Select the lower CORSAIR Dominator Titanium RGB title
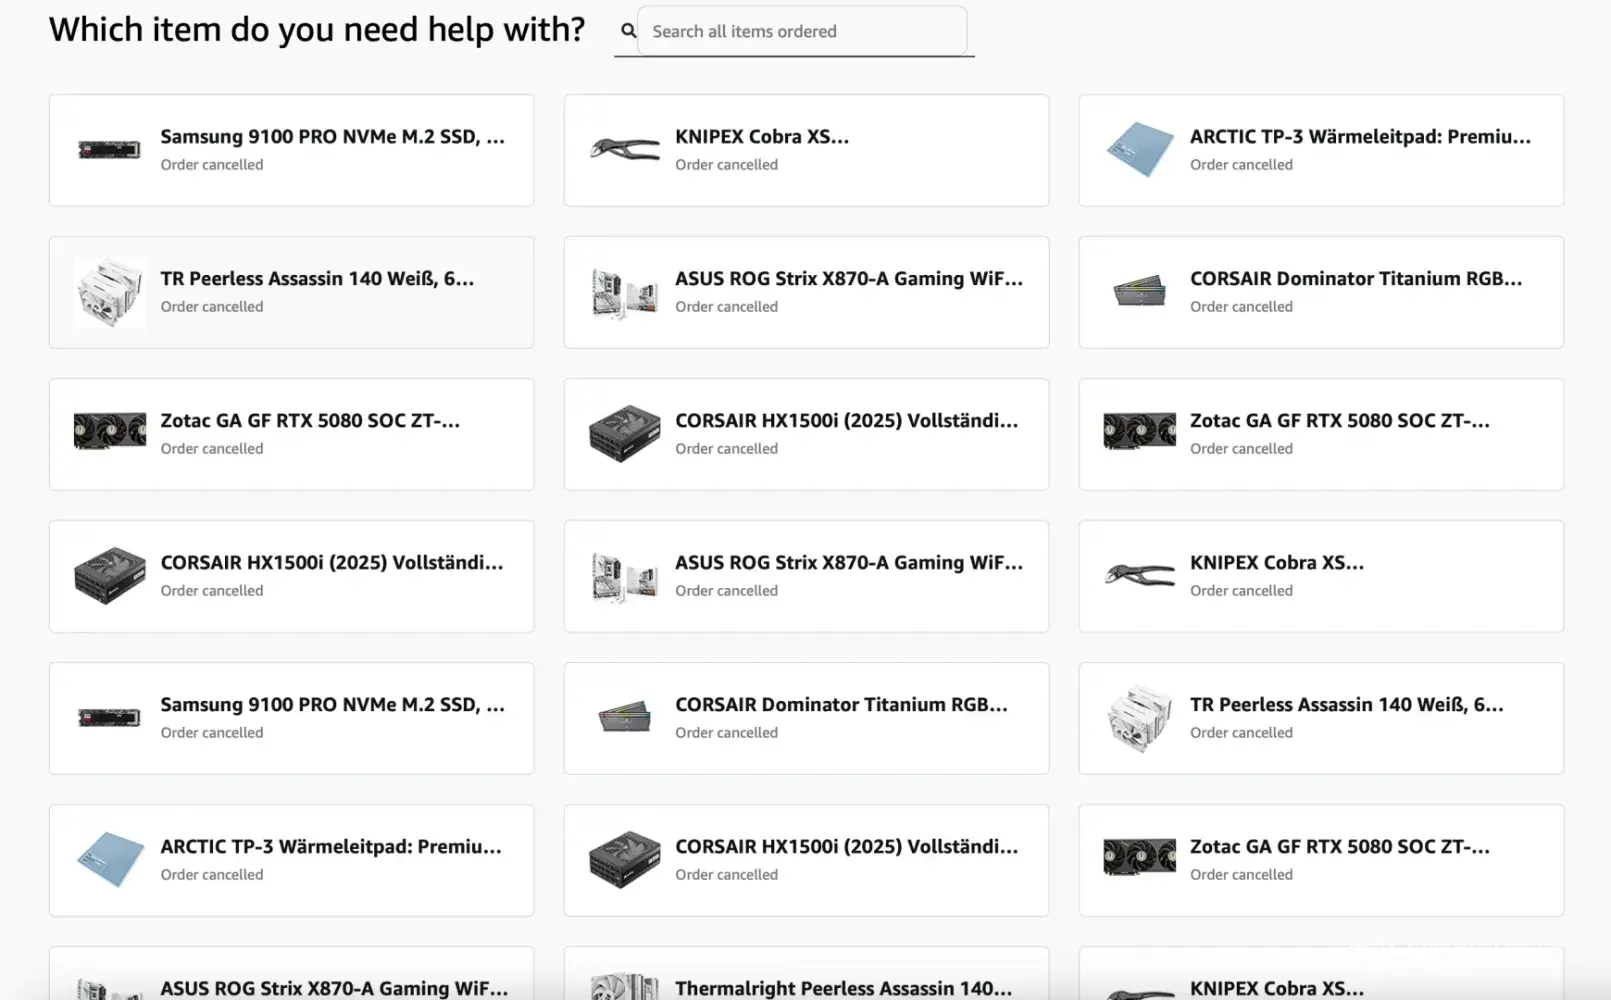The height and width of the screenshot is (1000, 1611). click(x=841, y=705)
